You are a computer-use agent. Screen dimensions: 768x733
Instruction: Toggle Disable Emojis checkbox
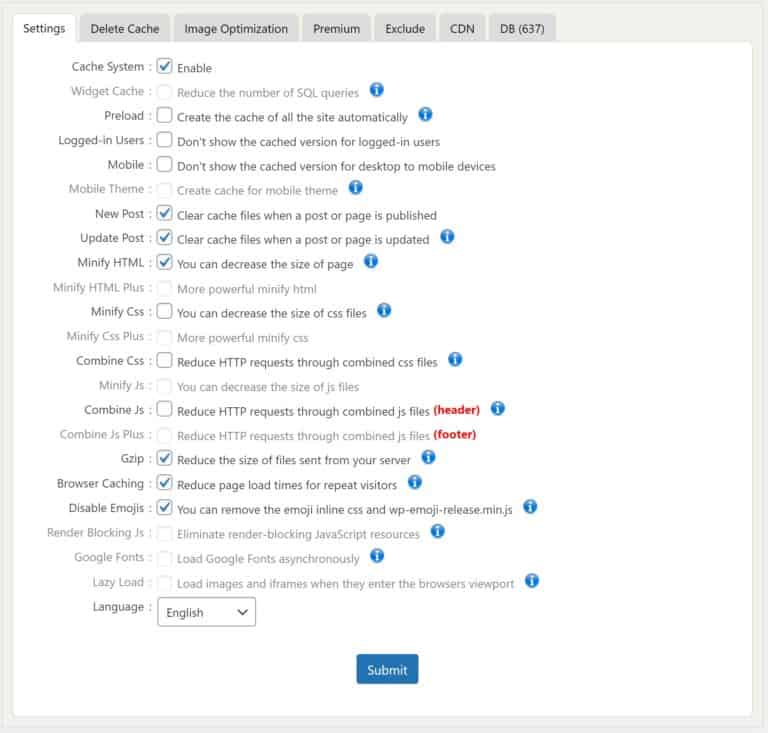[165, 507]
